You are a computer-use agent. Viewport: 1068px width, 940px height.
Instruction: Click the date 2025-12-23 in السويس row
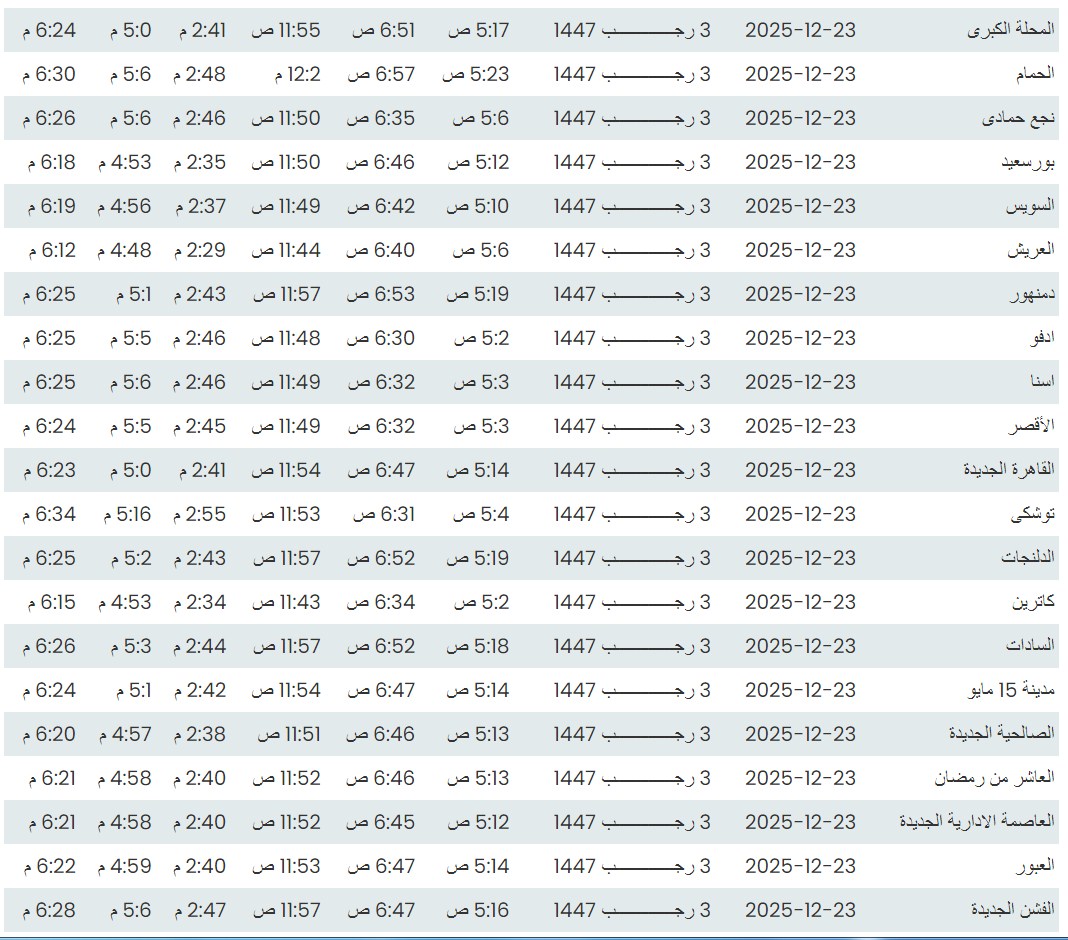pos(800,207)
